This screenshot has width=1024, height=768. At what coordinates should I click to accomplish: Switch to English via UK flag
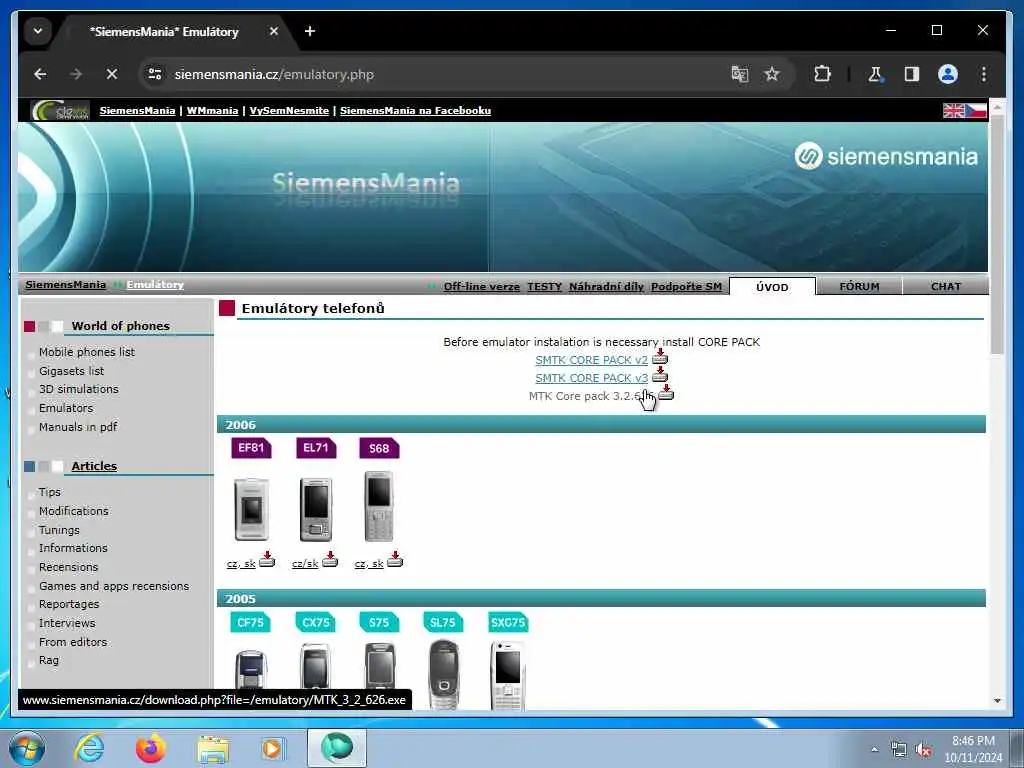pyautogui.click(x=953, y=110)
